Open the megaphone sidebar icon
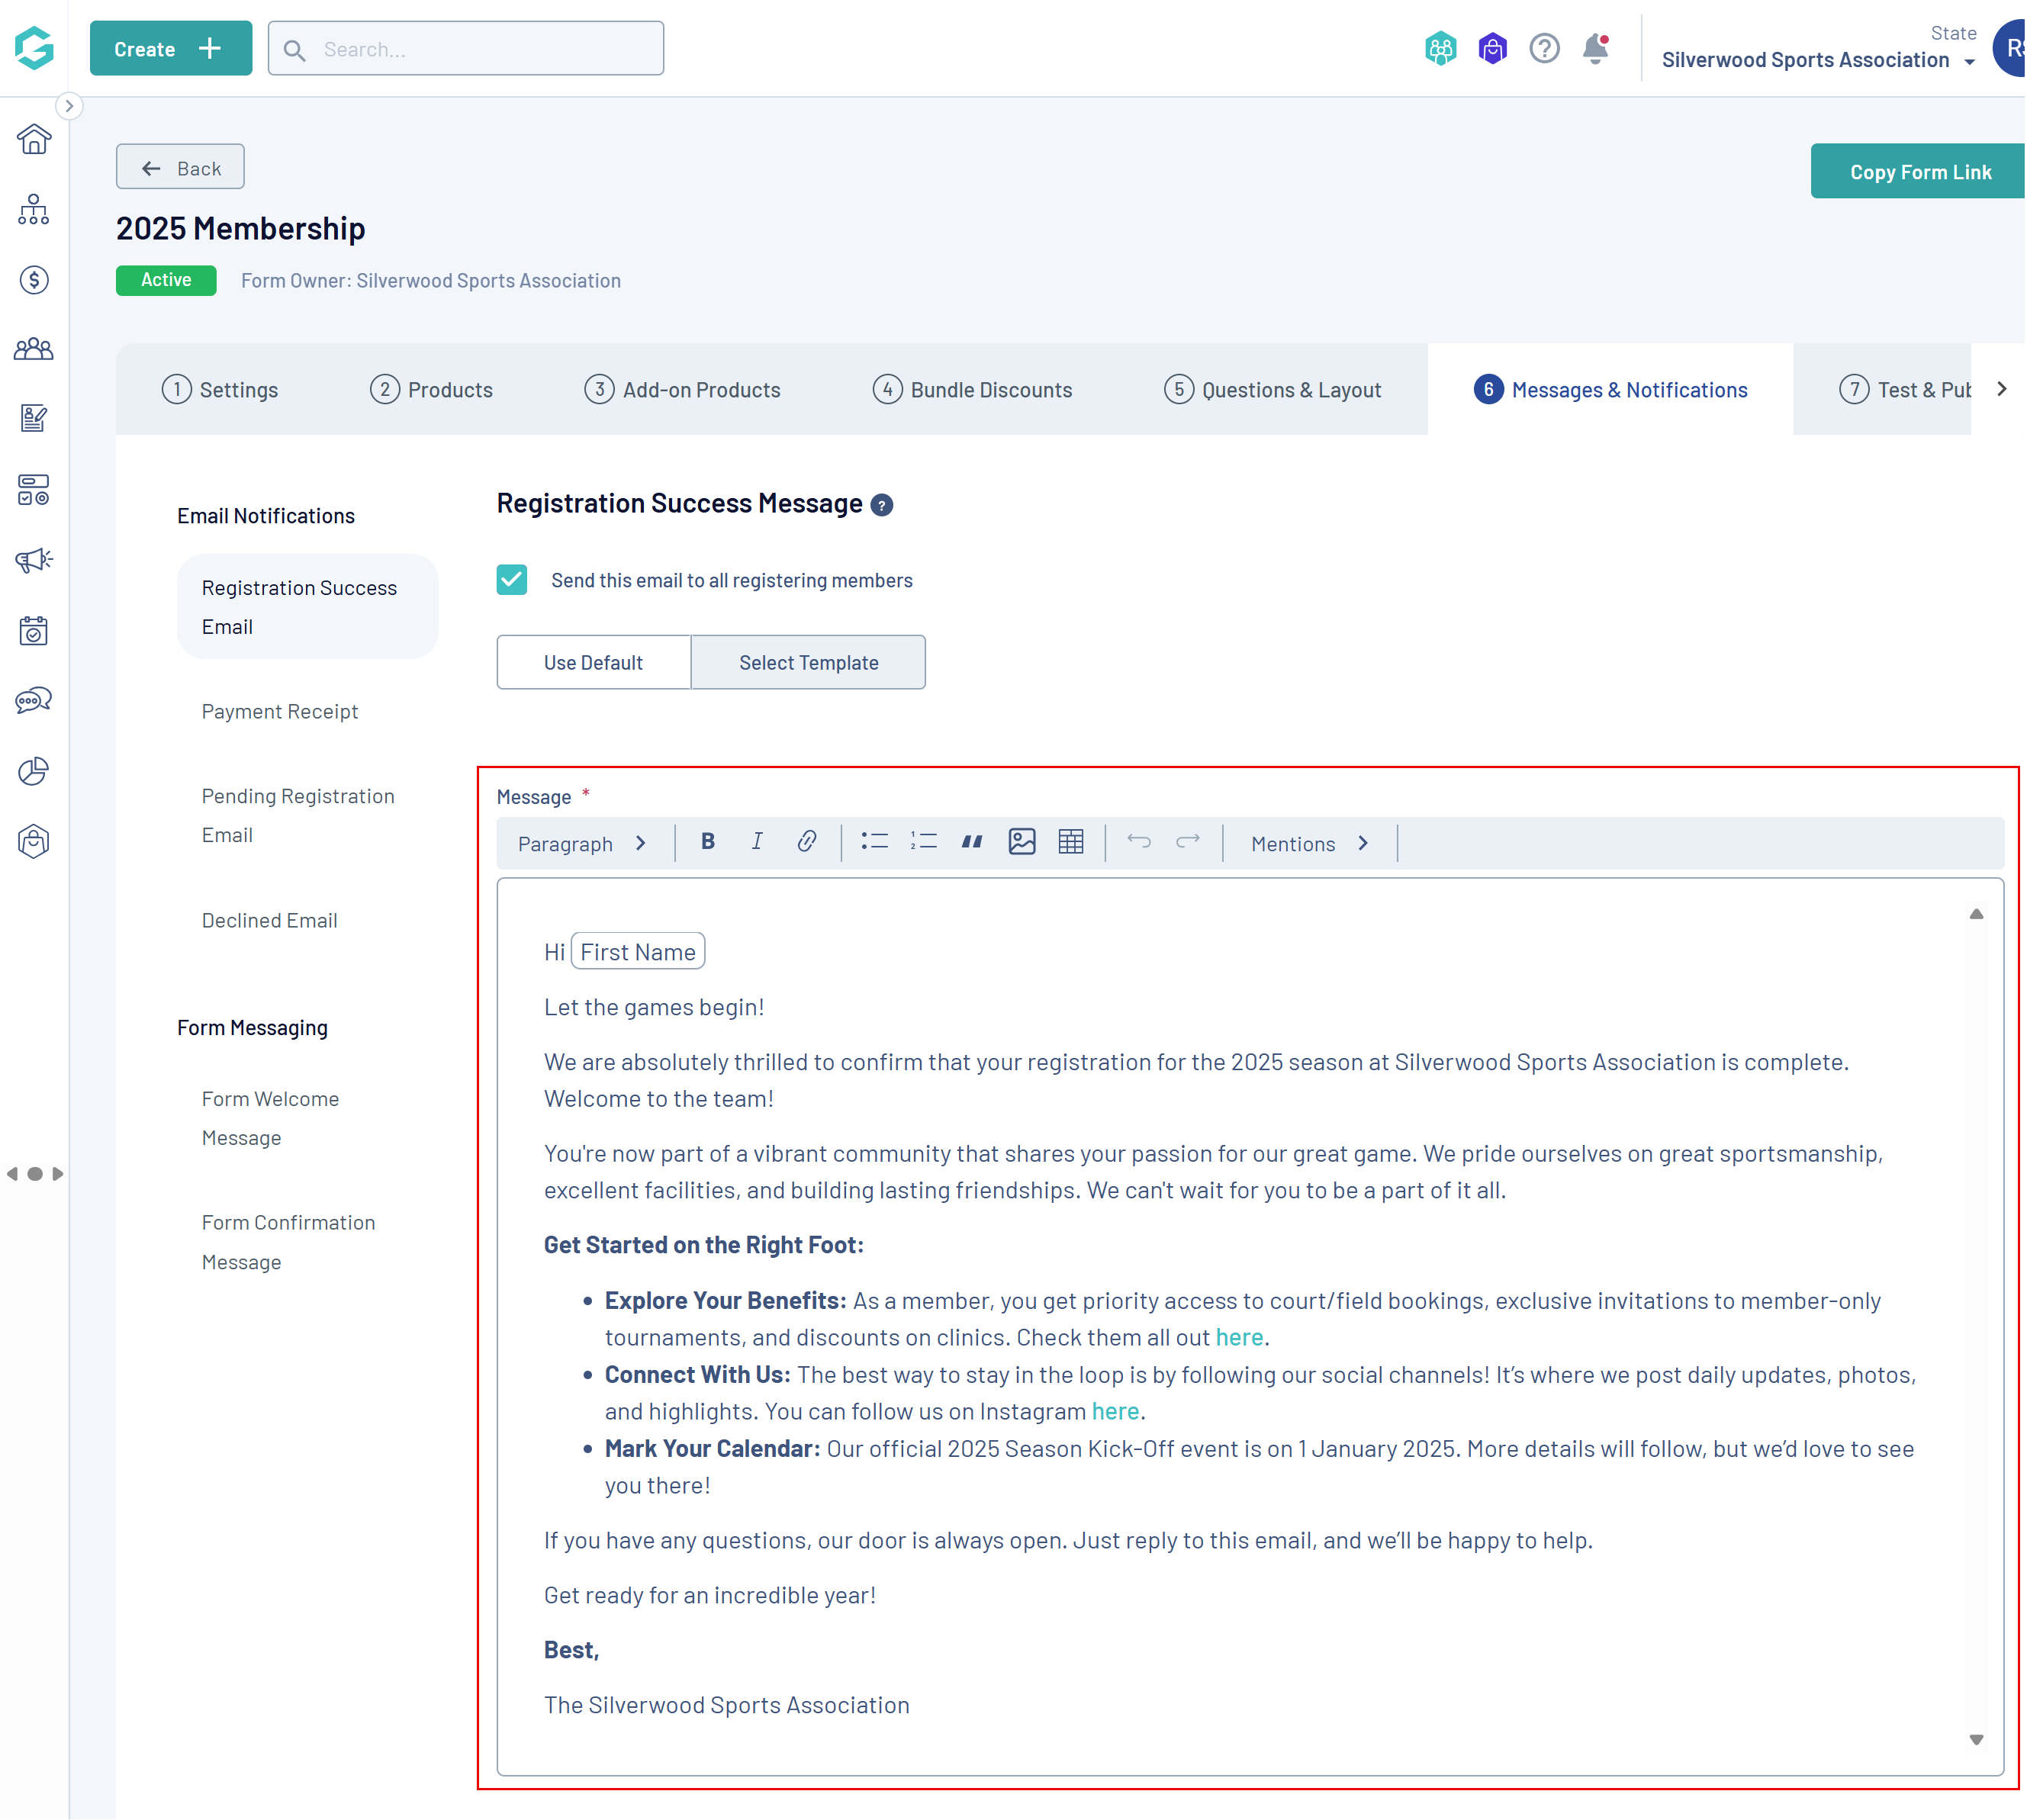The image size is (2027, 1820). click(34, 561)
